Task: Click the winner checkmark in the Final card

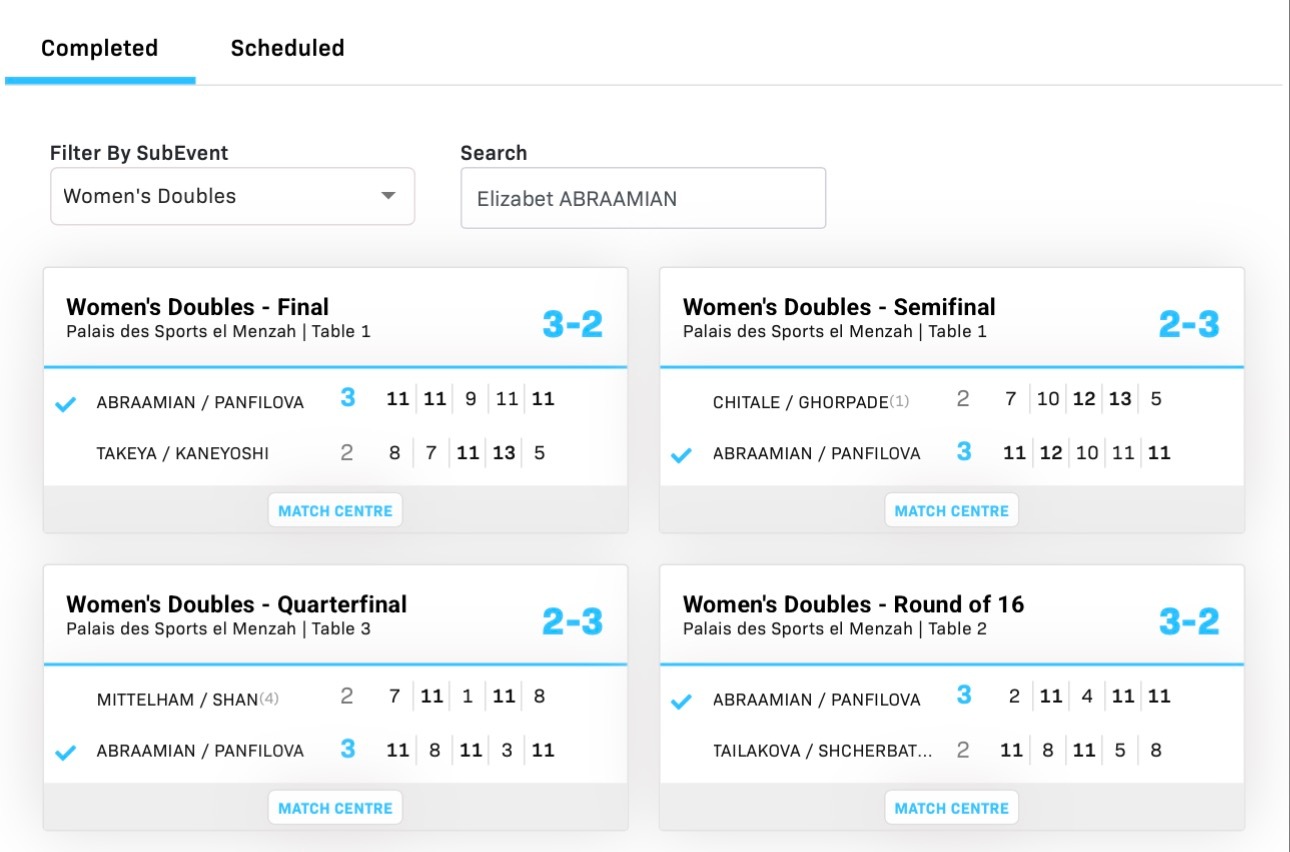Action: point(66,404)
